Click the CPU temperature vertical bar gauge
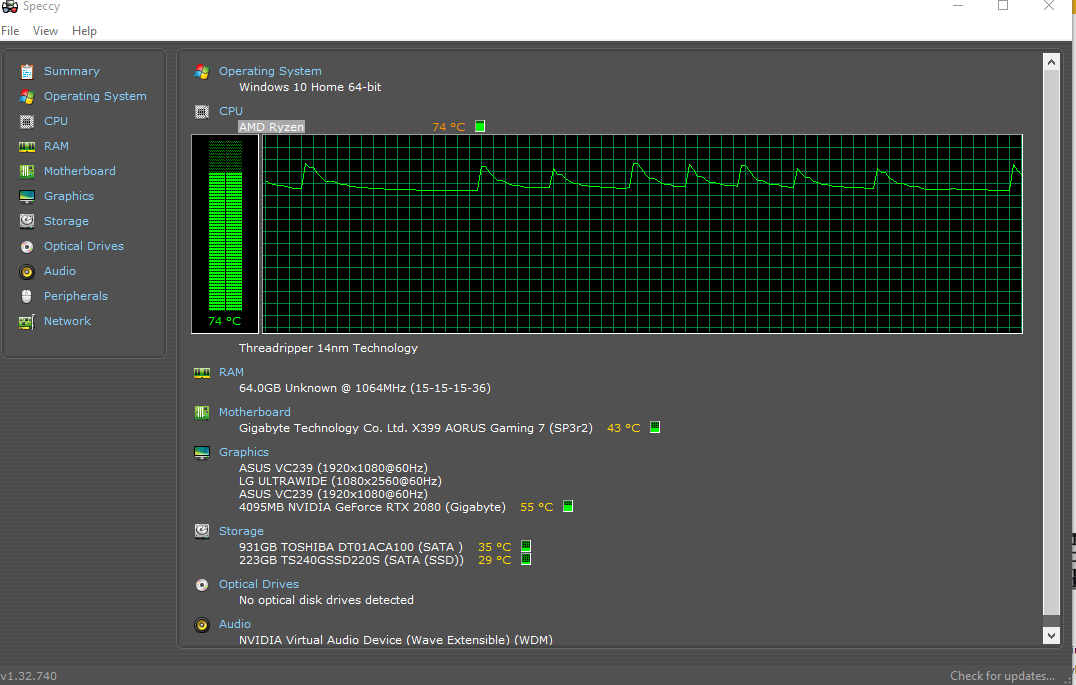 click(x=225, y=234)
